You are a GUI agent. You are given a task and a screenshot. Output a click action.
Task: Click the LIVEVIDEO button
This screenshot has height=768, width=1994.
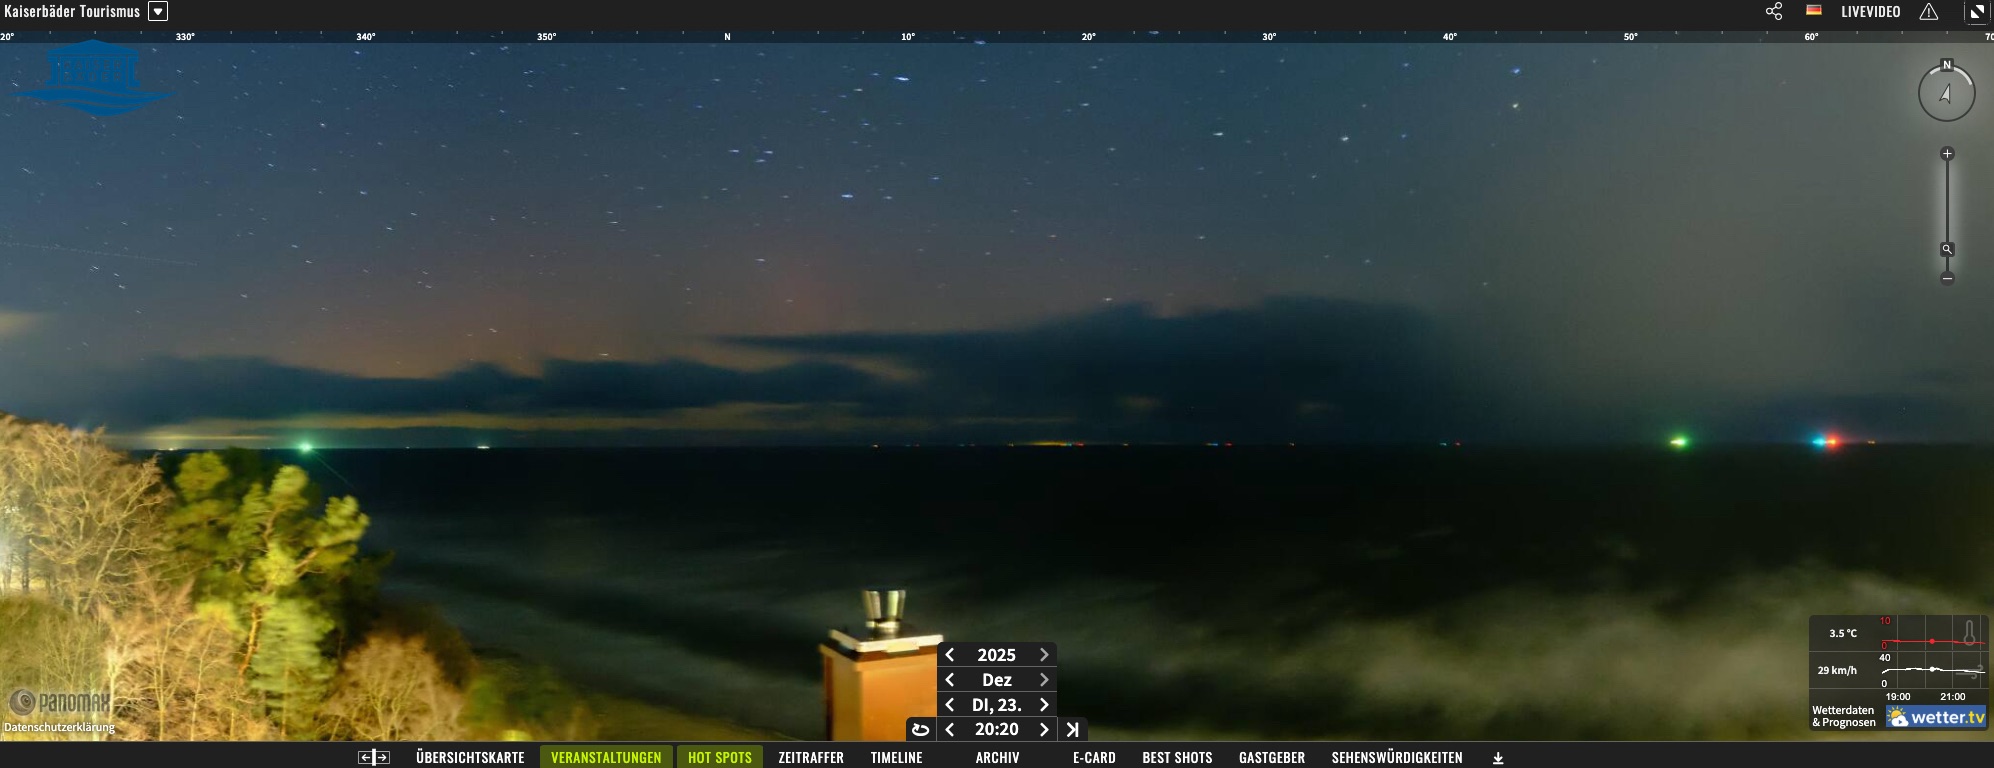(1870, 12)
